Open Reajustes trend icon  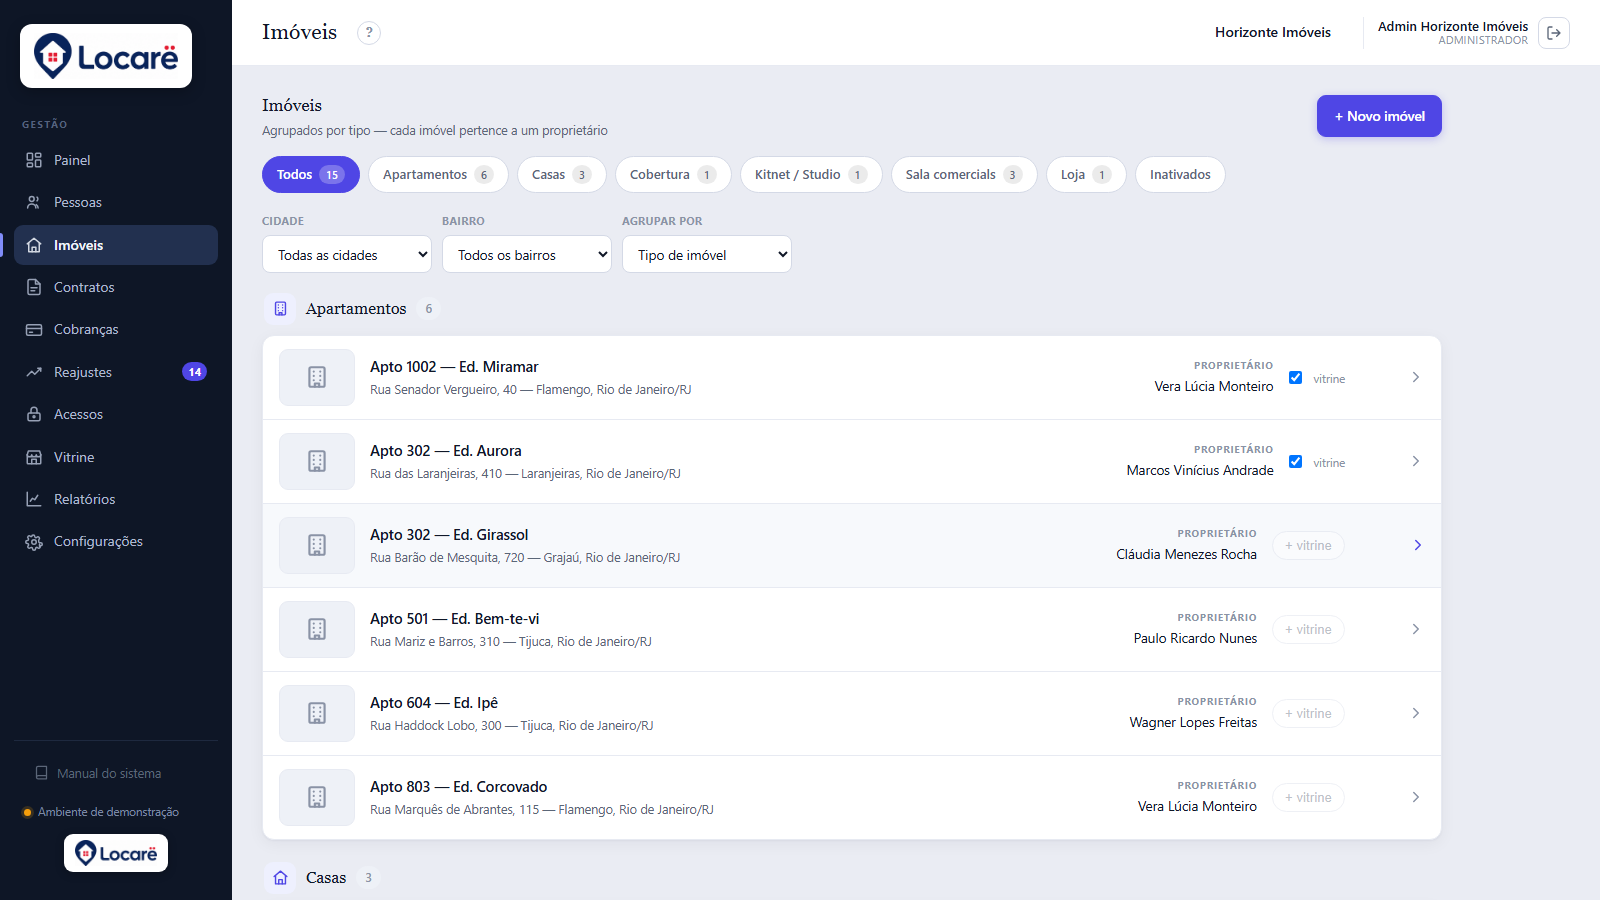[34, 372]
